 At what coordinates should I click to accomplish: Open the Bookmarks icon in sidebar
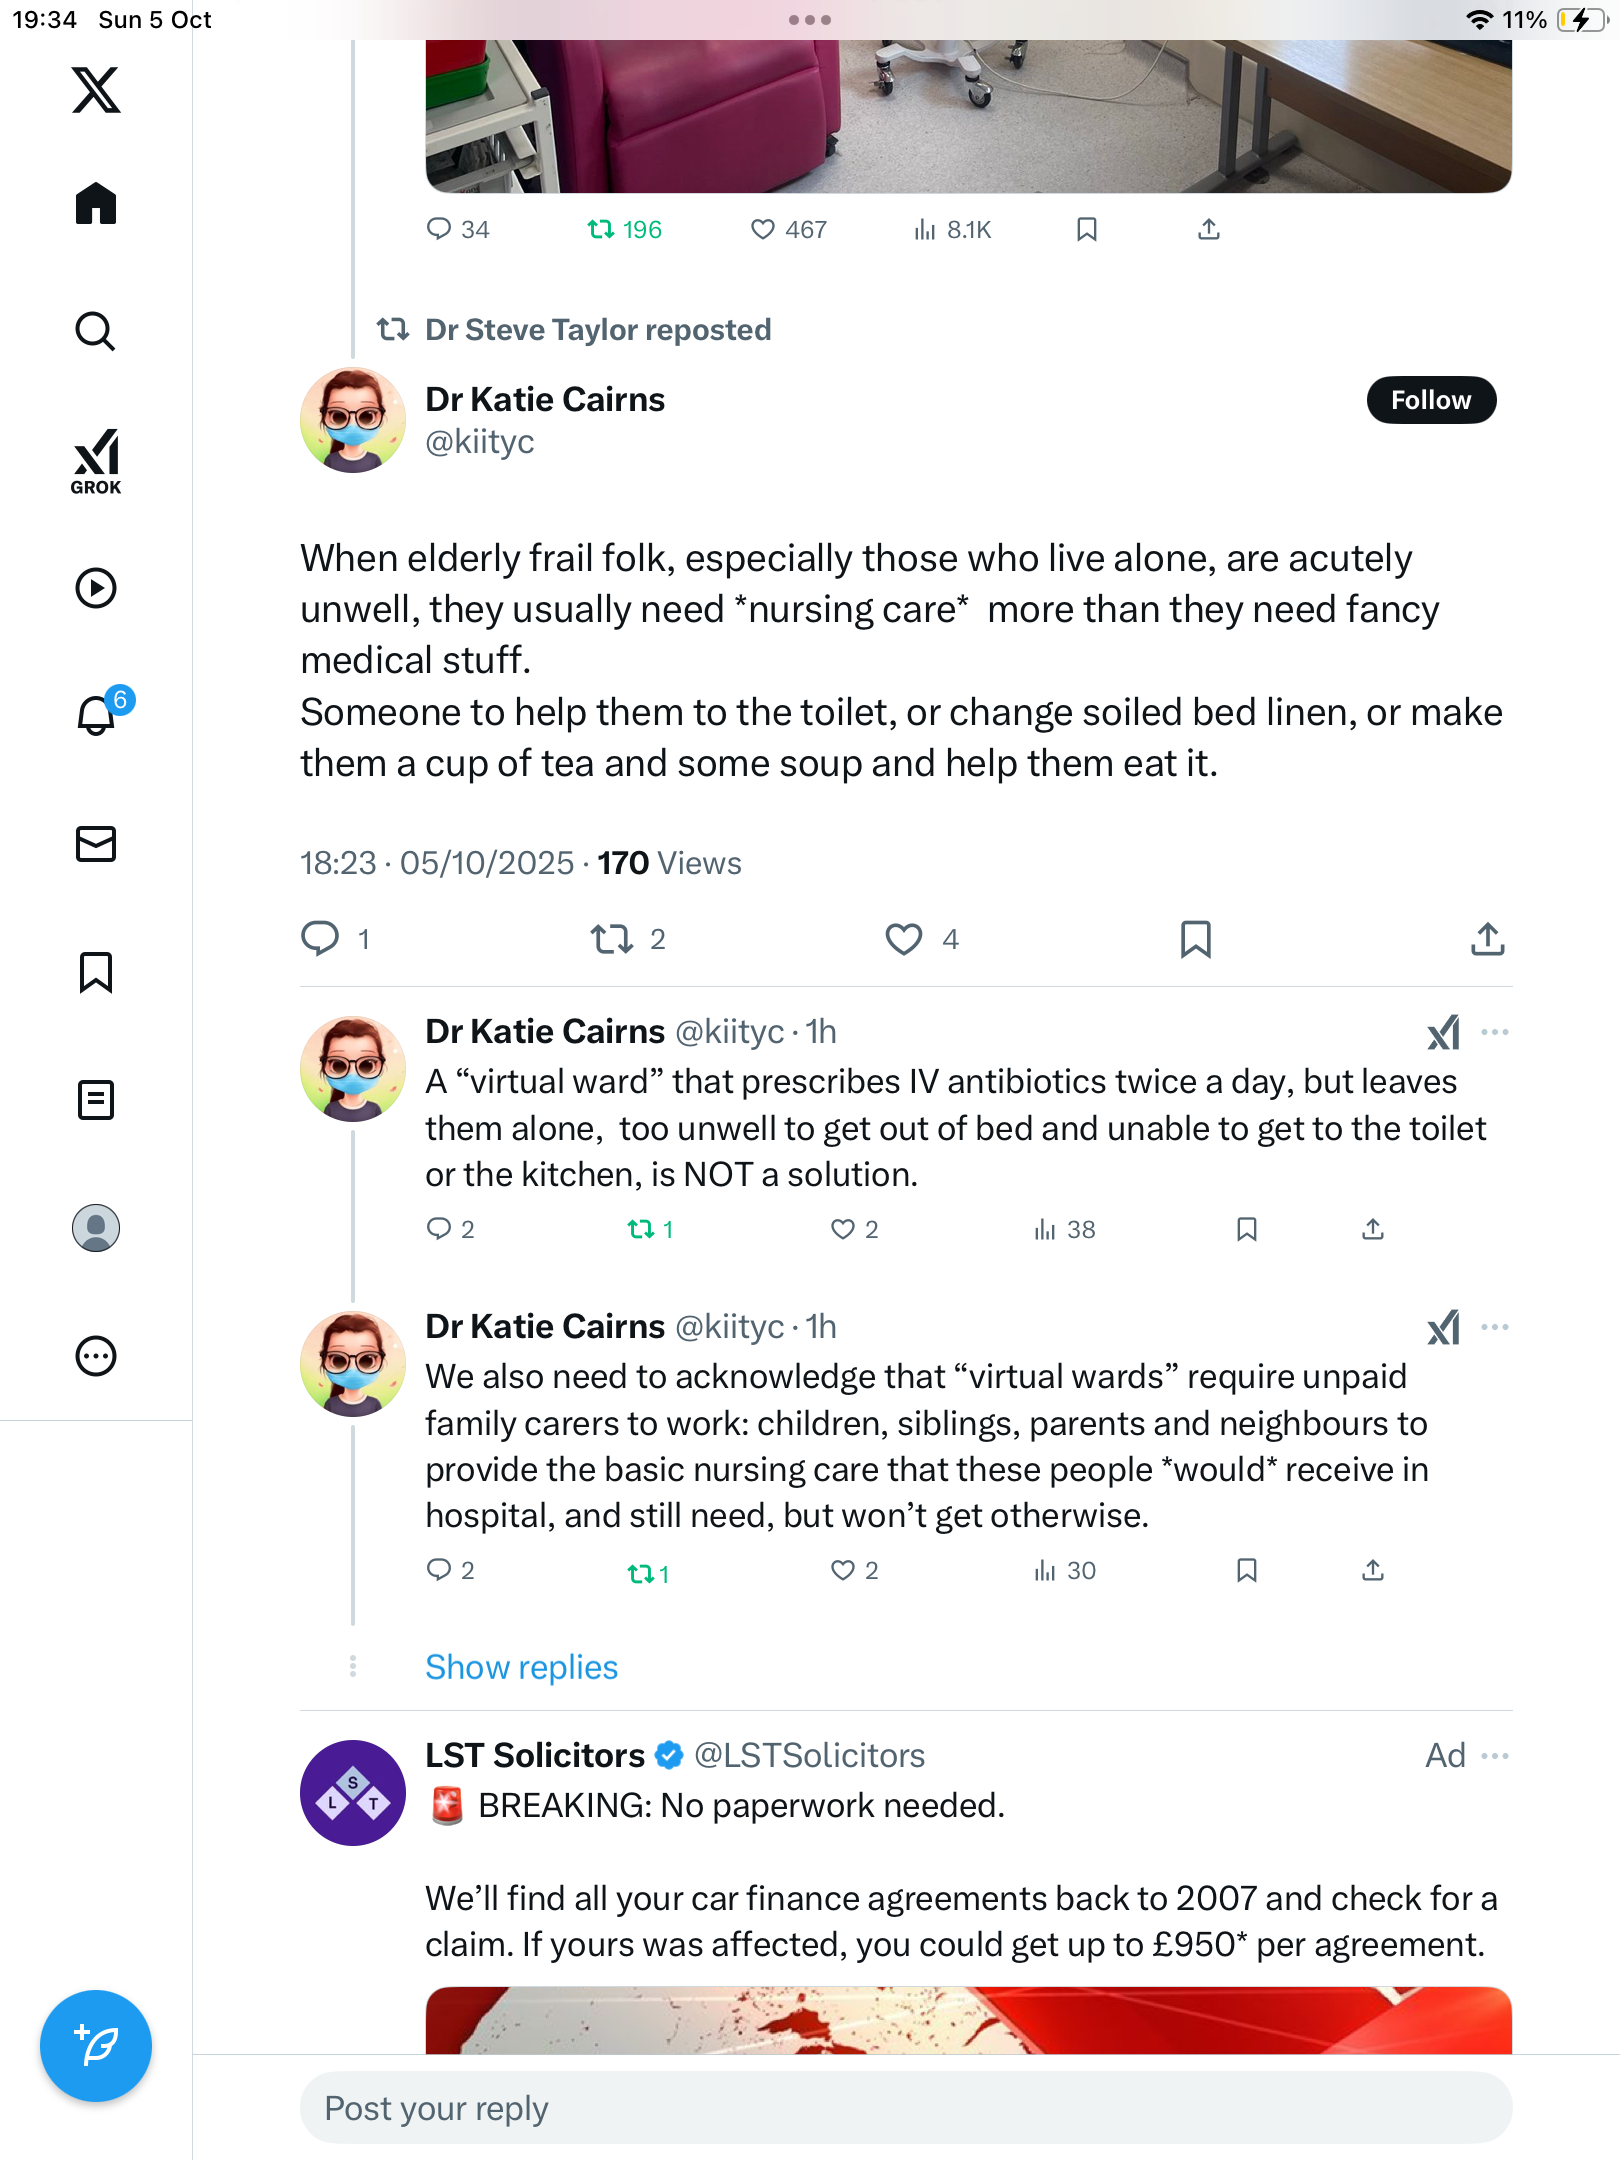[96, 972]
